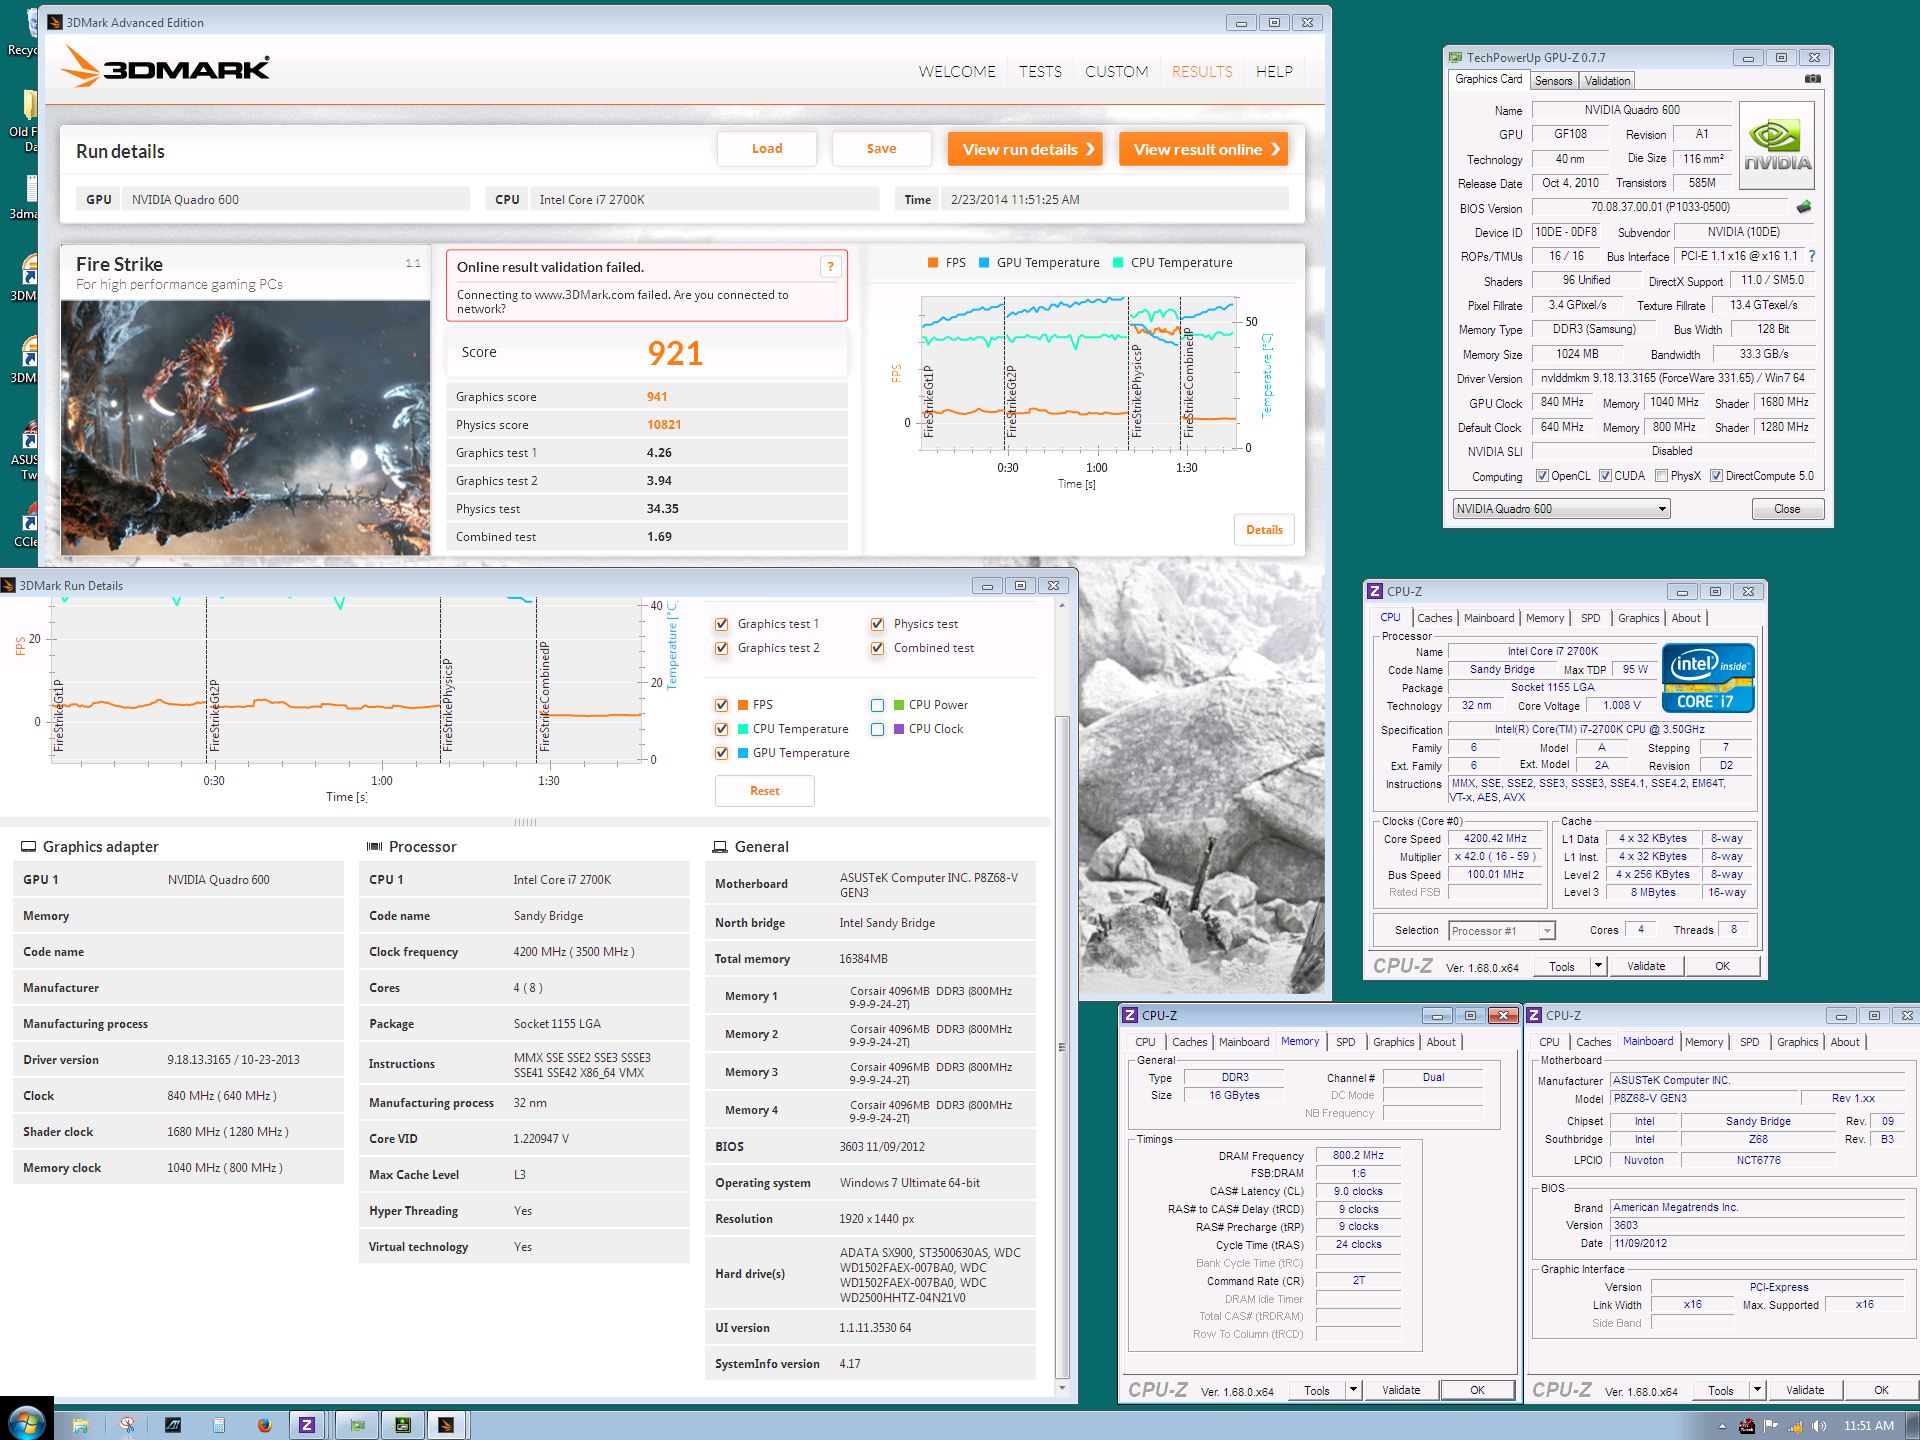Click the OpenCL checkbox in GPU-Z

coord(1542,476)
